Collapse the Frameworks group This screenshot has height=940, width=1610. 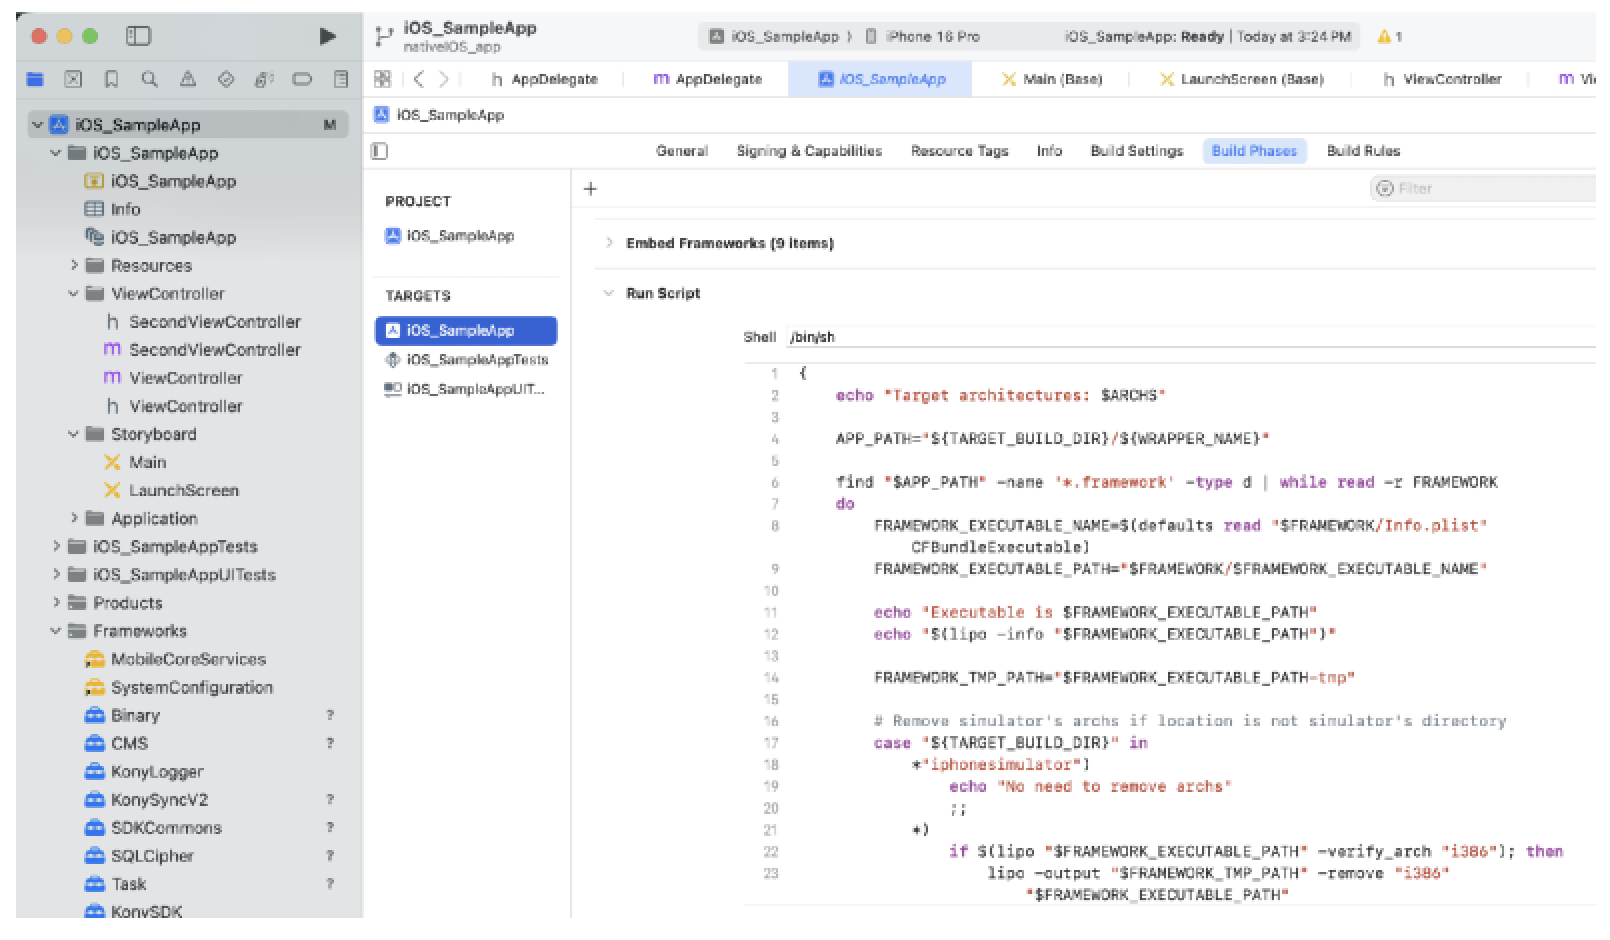tap(56, 631)
